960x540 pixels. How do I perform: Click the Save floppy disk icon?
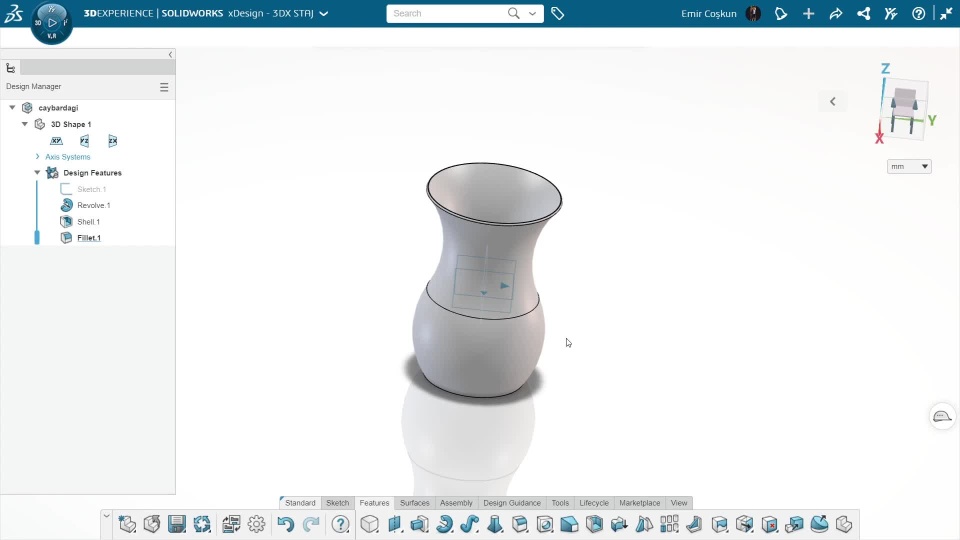coord(177,524)
